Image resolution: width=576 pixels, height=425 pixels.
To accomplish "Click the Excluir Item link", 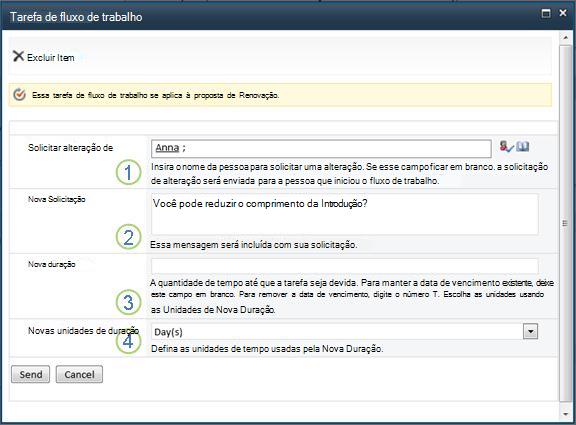I will [51, 58].
